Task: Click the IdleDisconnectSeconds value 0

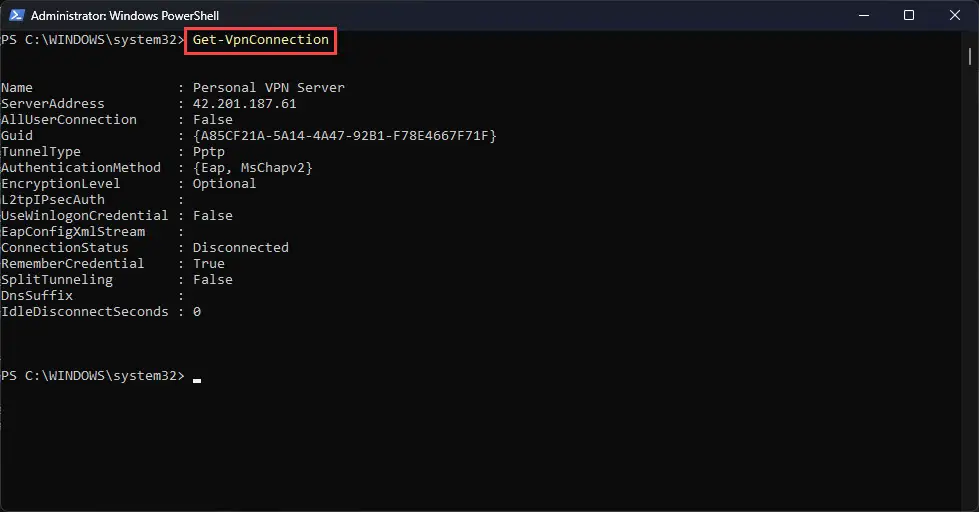Action: coord(197,312)
